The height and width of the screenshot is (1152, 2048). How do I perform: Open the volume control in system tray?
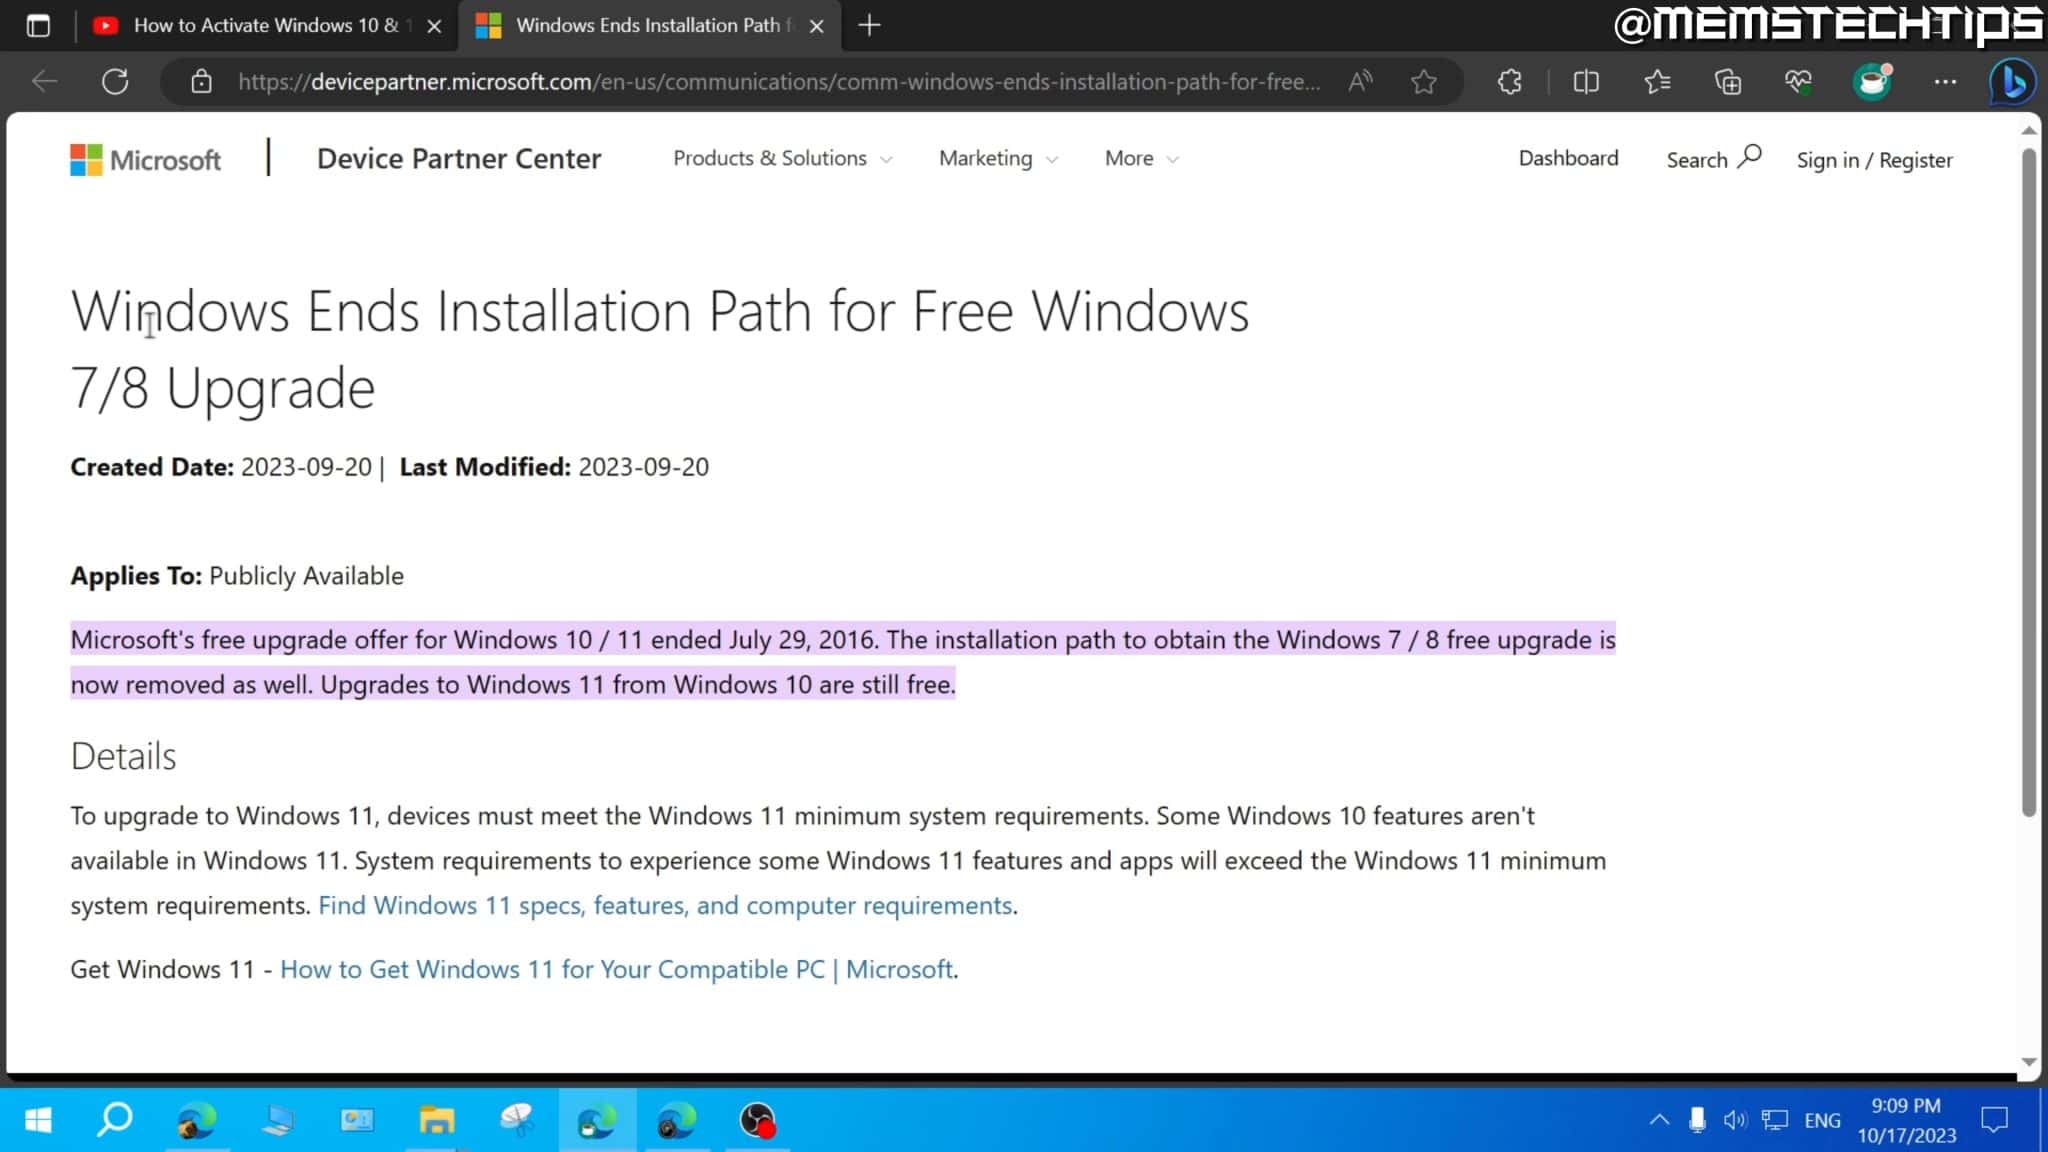tap(1735, 1120)
